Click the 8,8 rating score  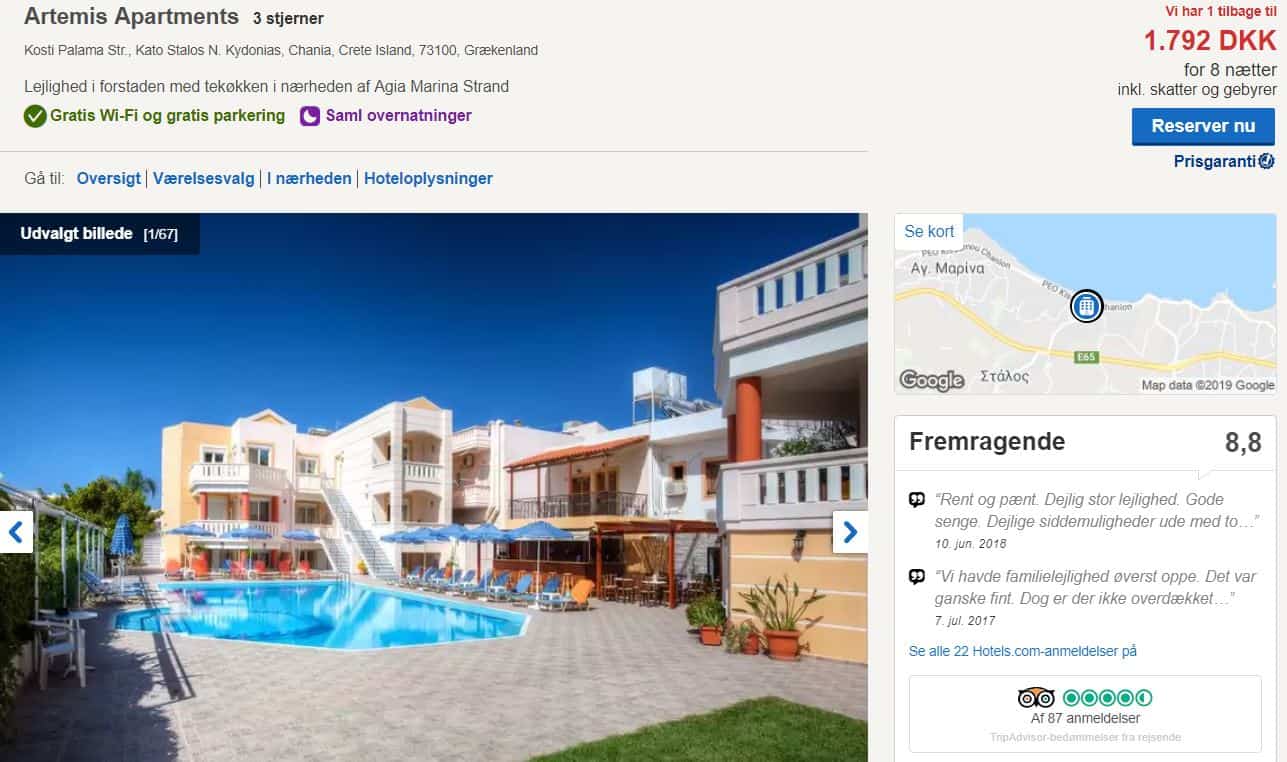pos(1243,442)
